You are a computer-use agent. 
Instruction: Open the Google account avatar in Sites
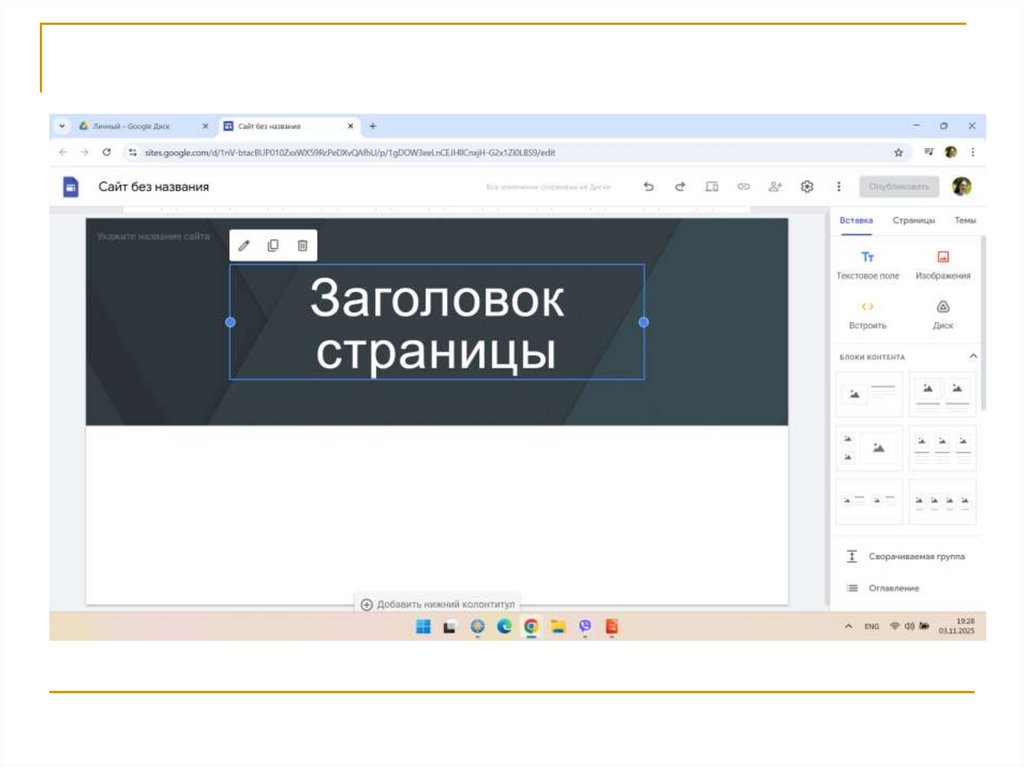(x=962, y=187)
